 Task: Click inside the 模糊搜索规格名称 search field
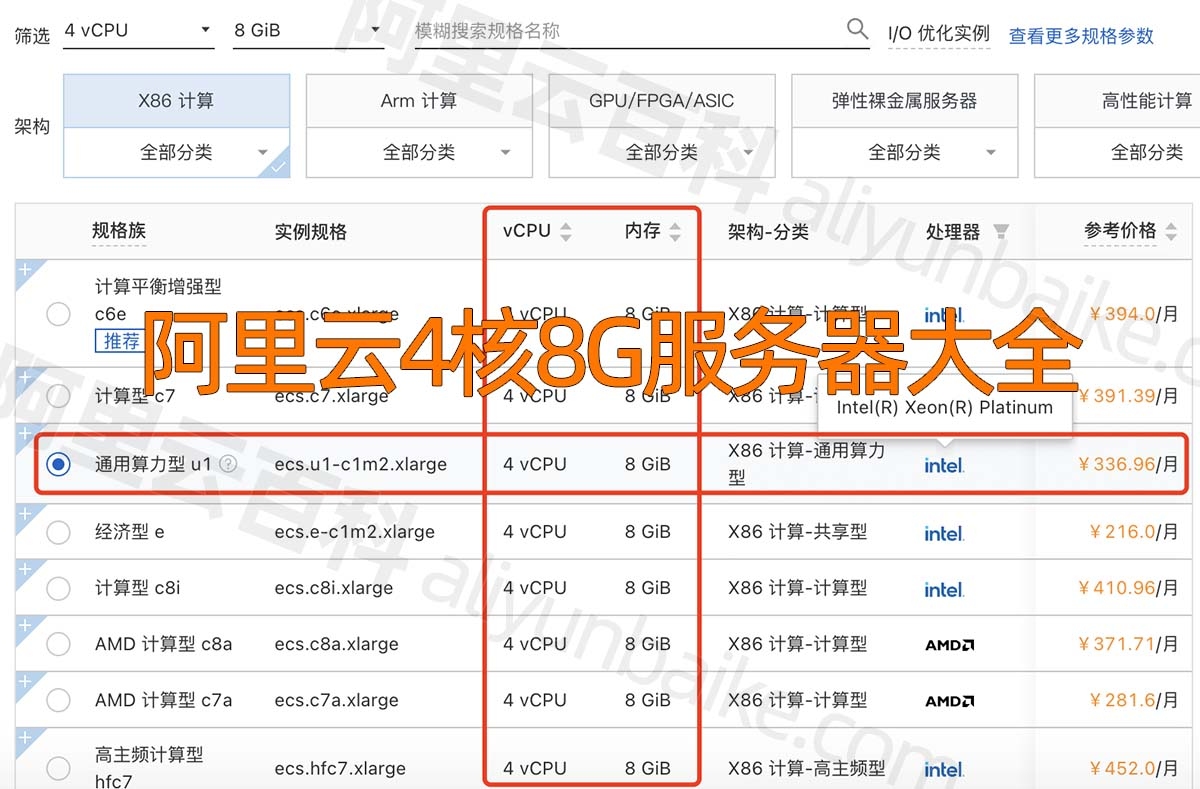click(x=600, y=29)
